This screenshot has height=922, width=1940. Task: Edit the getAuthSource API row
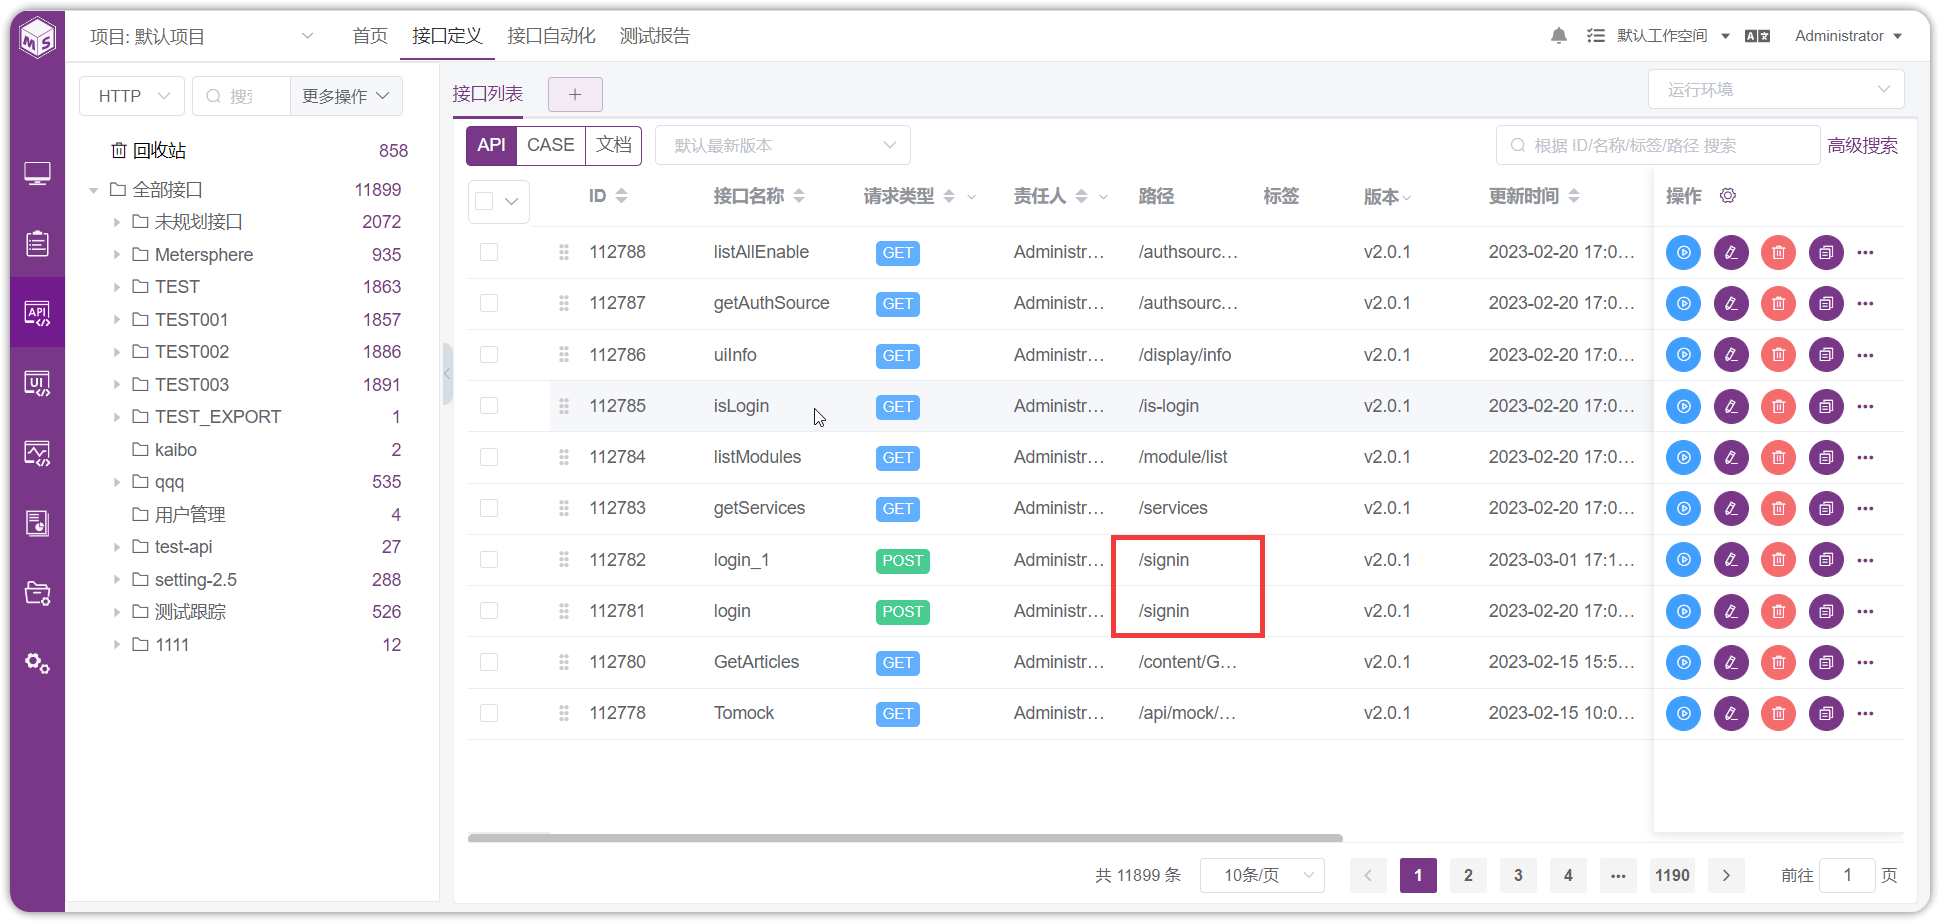[1731, 303]
